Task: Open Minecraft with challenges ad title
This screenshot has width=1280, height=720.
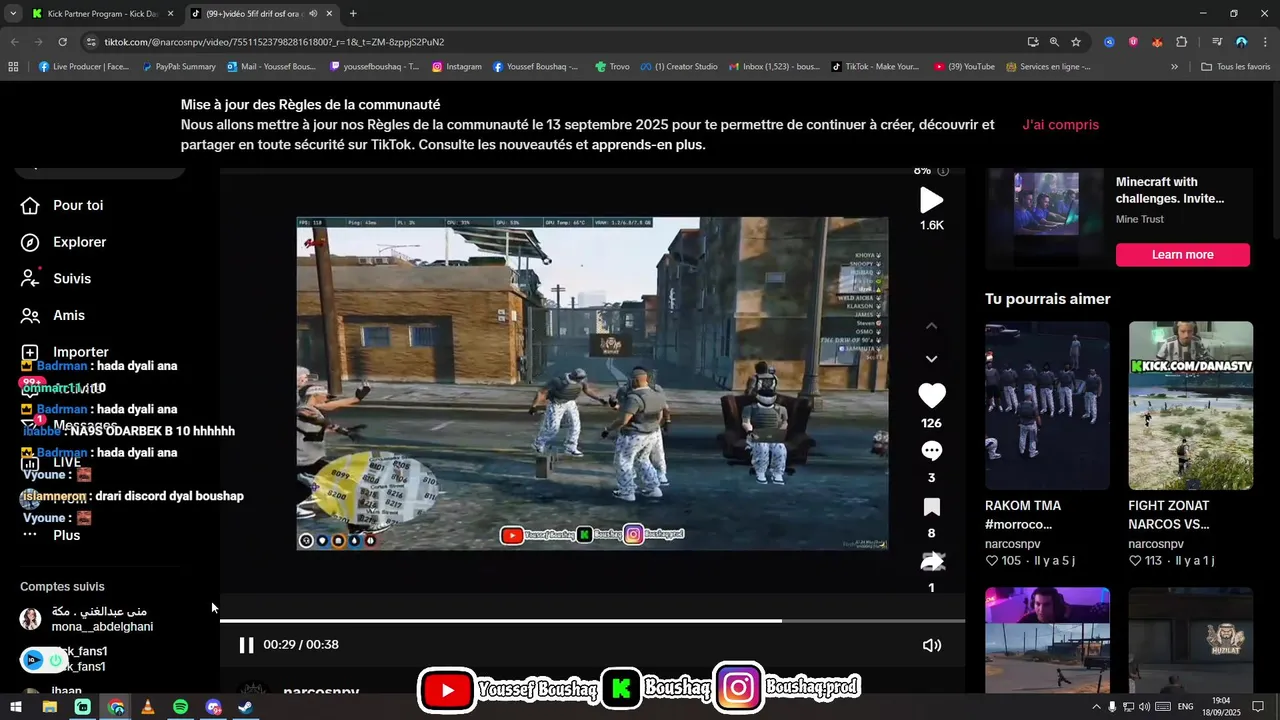Action: [x=1170, y=190]
